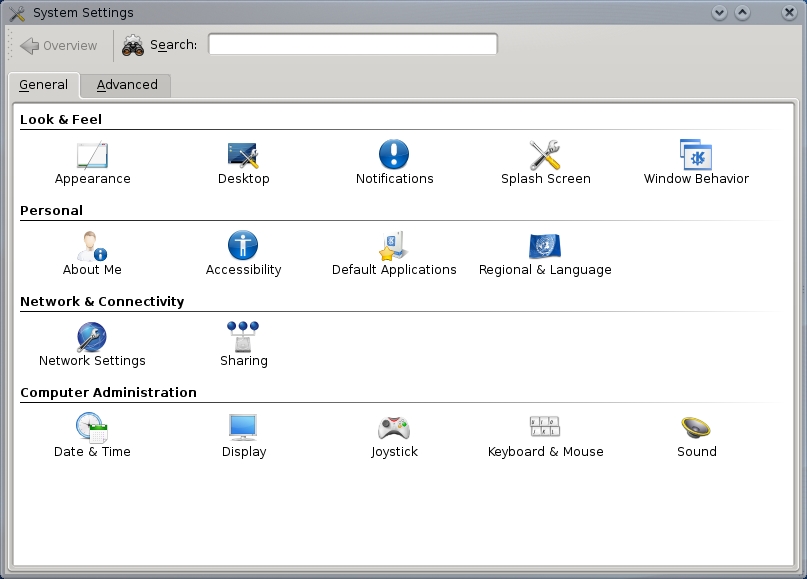Open Network Settings module
The image size is (807, 579).
[92, 338]
